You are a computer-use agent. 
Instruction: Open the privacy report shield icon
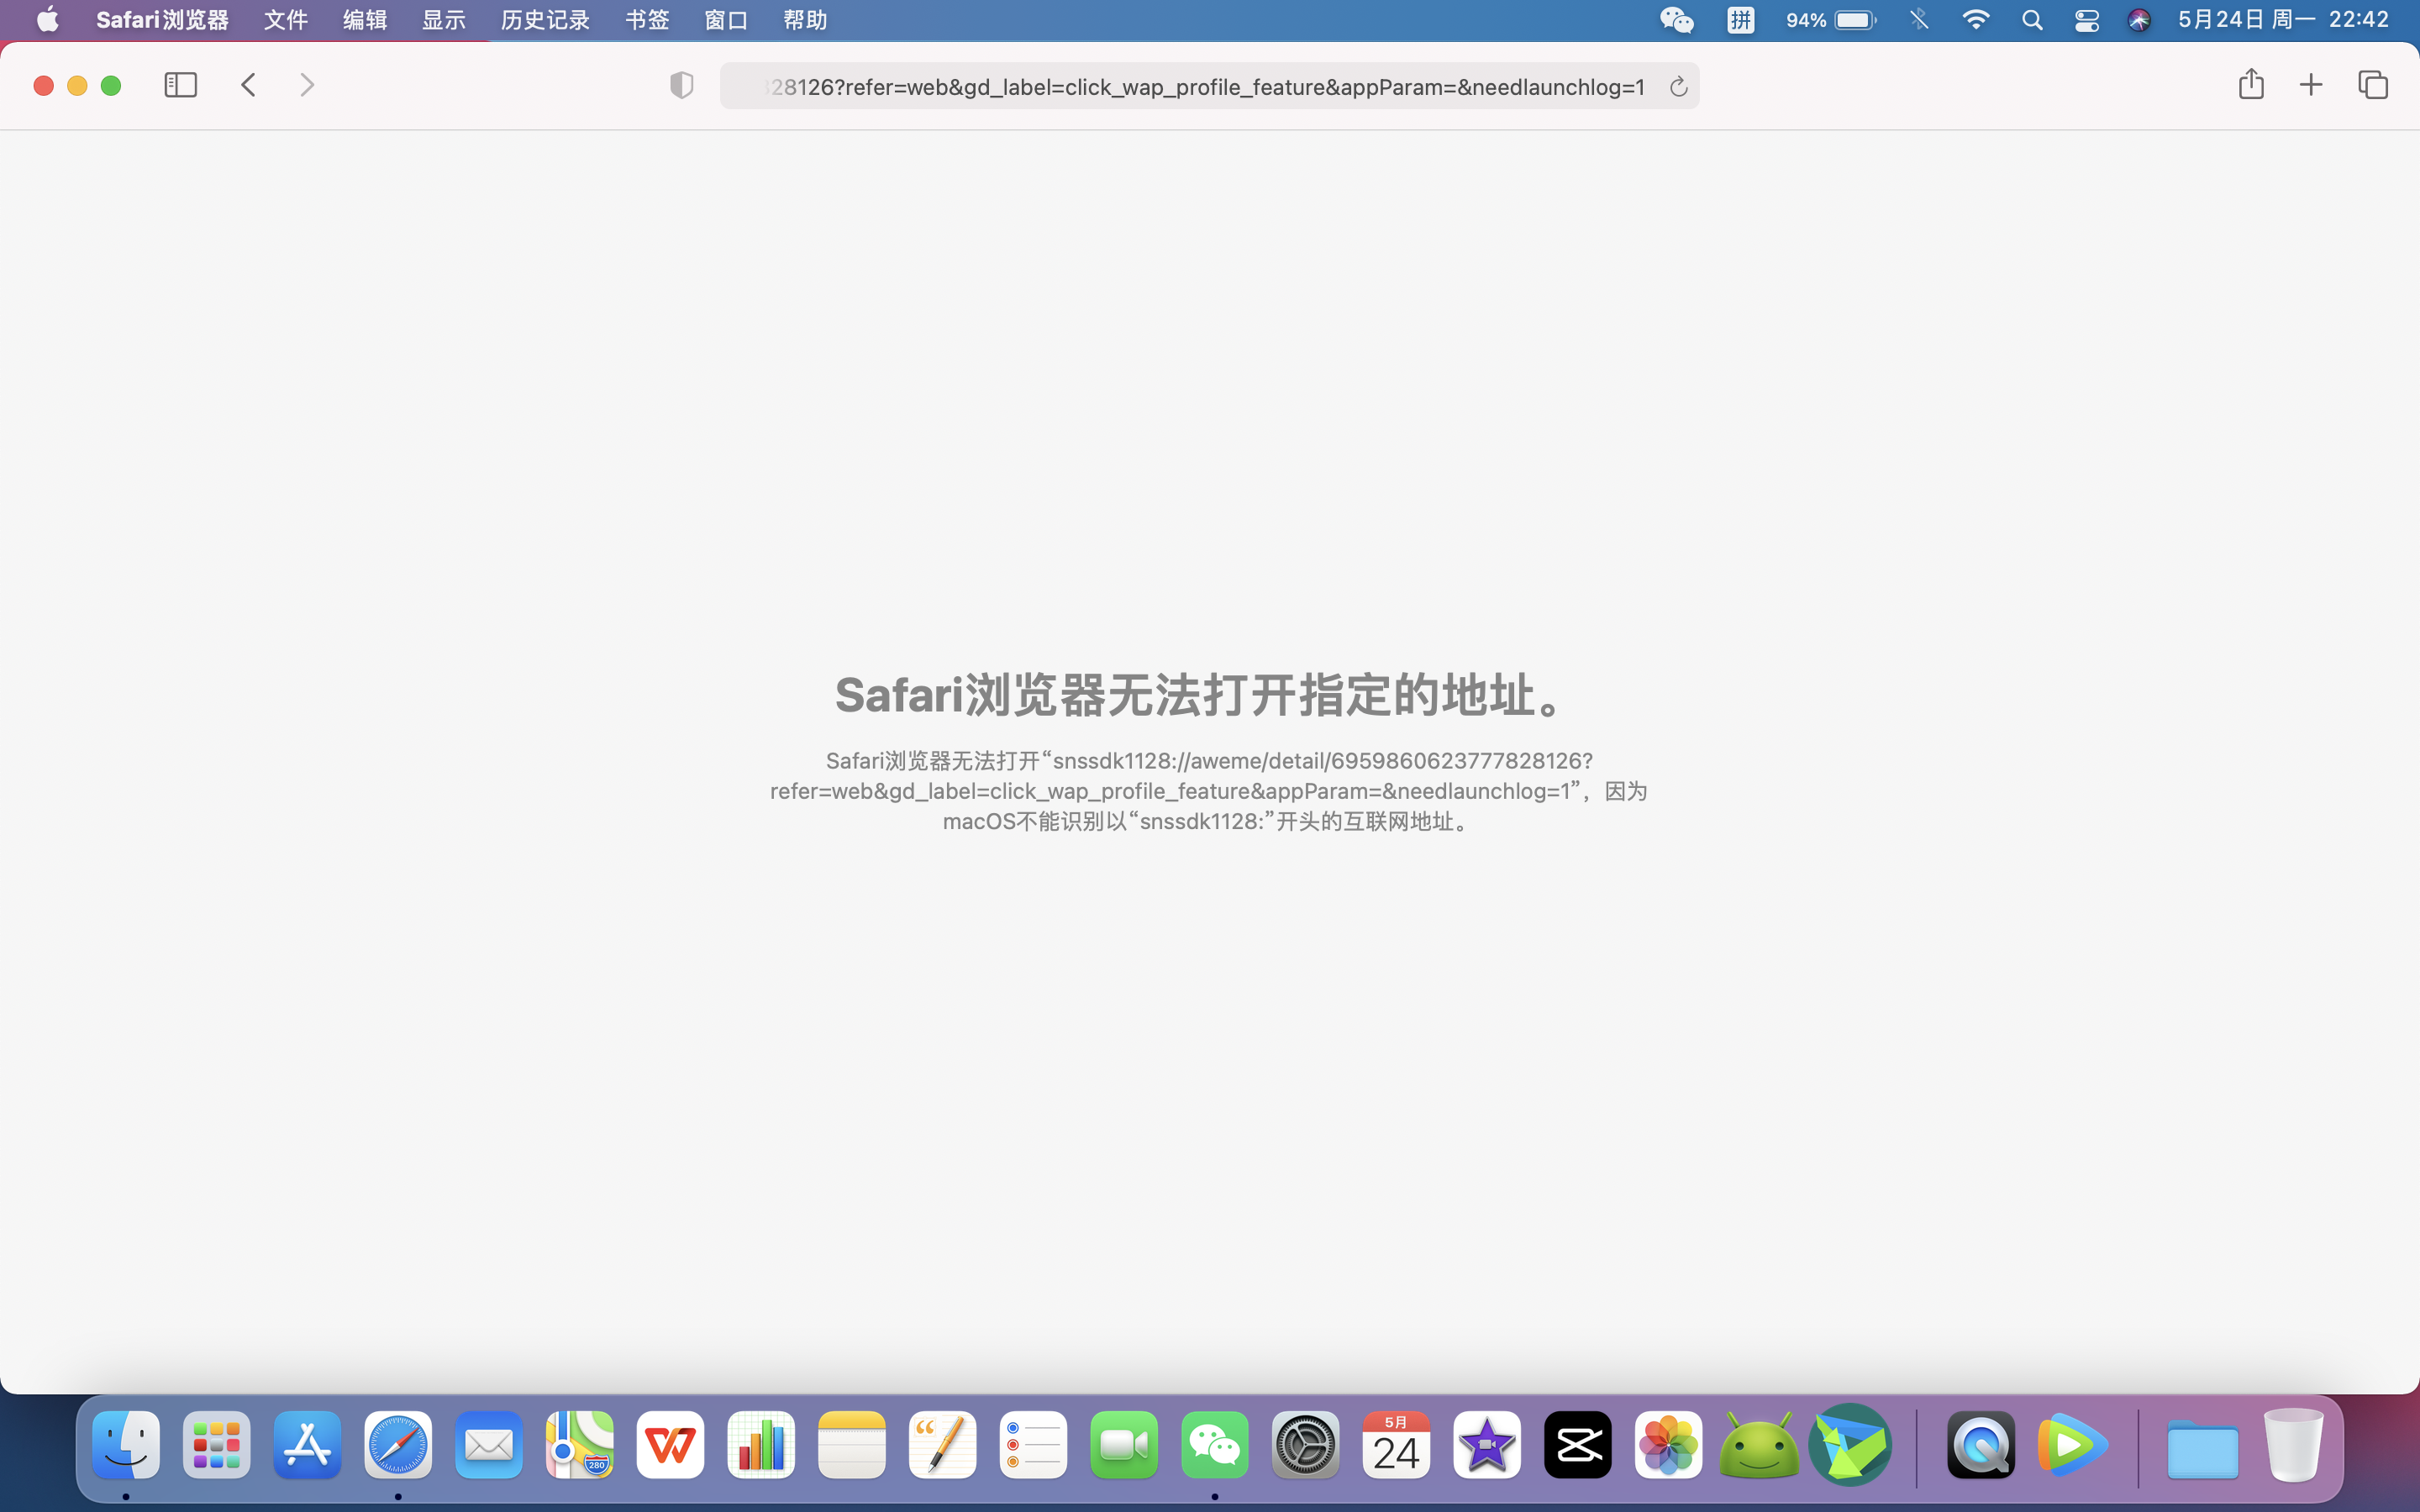tap(682, 86)
